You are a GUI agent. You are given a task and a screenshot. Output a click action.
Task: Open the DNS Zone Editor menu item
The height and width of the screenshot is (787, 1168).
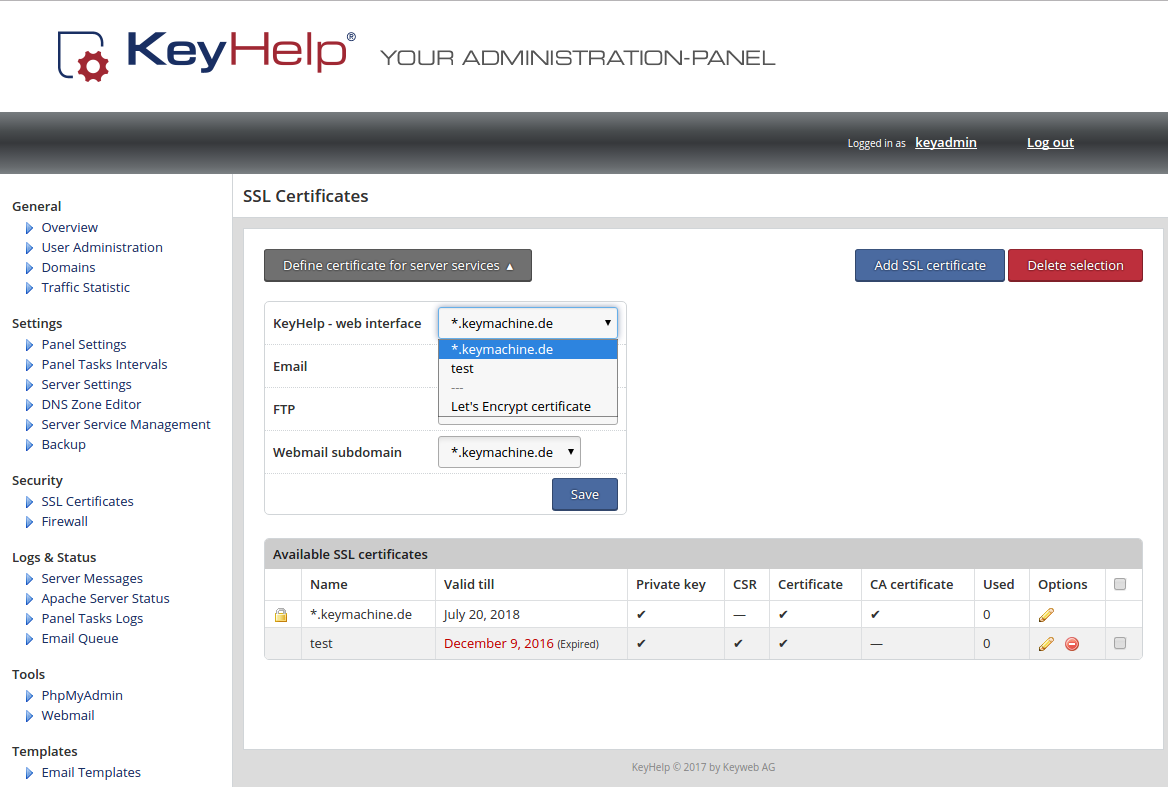tap(91, 404)
